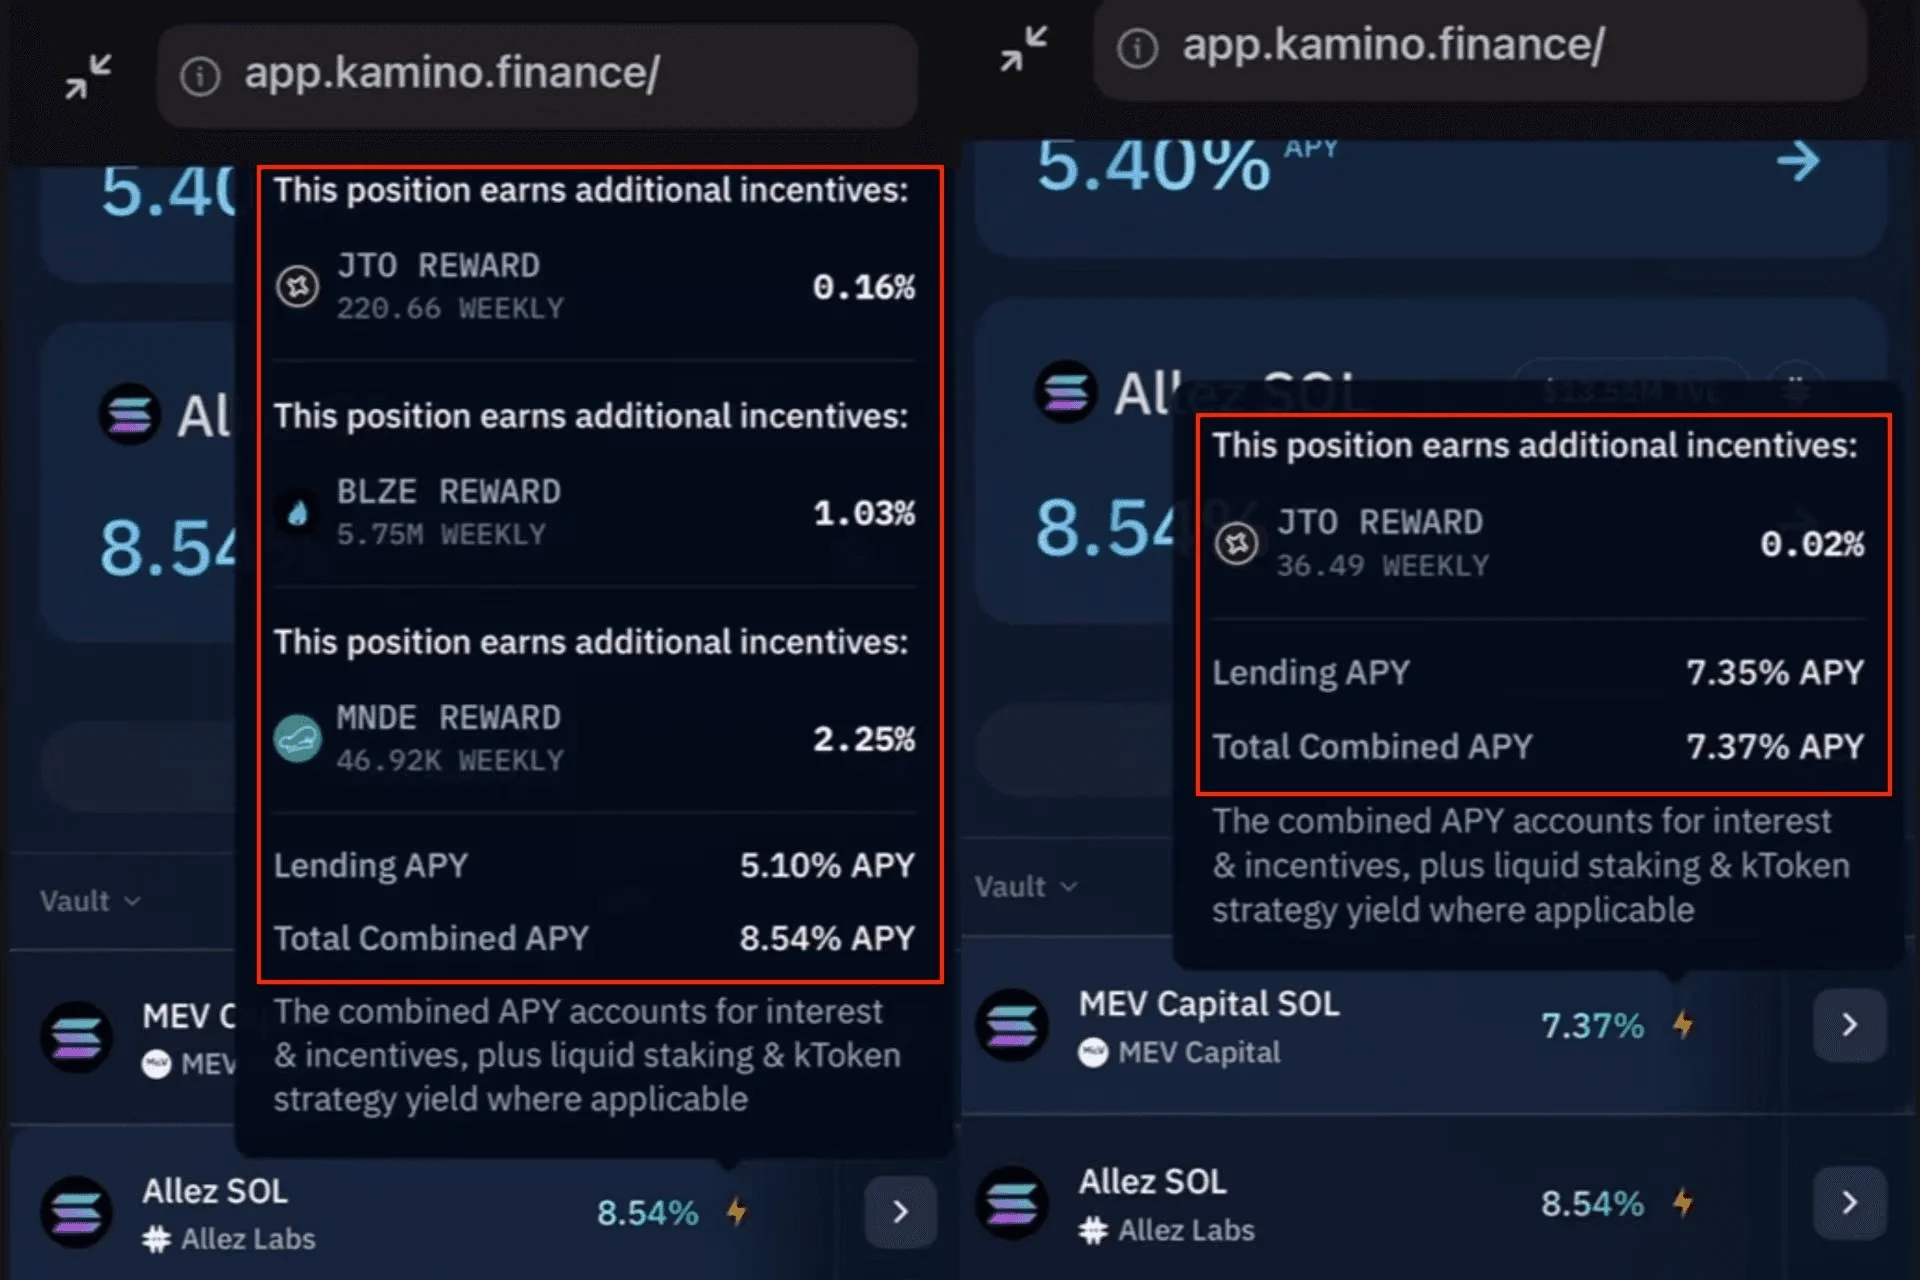Expand right Allez SOL row chevron button
The image size is (1920, 1280).
[1850, 1202]
